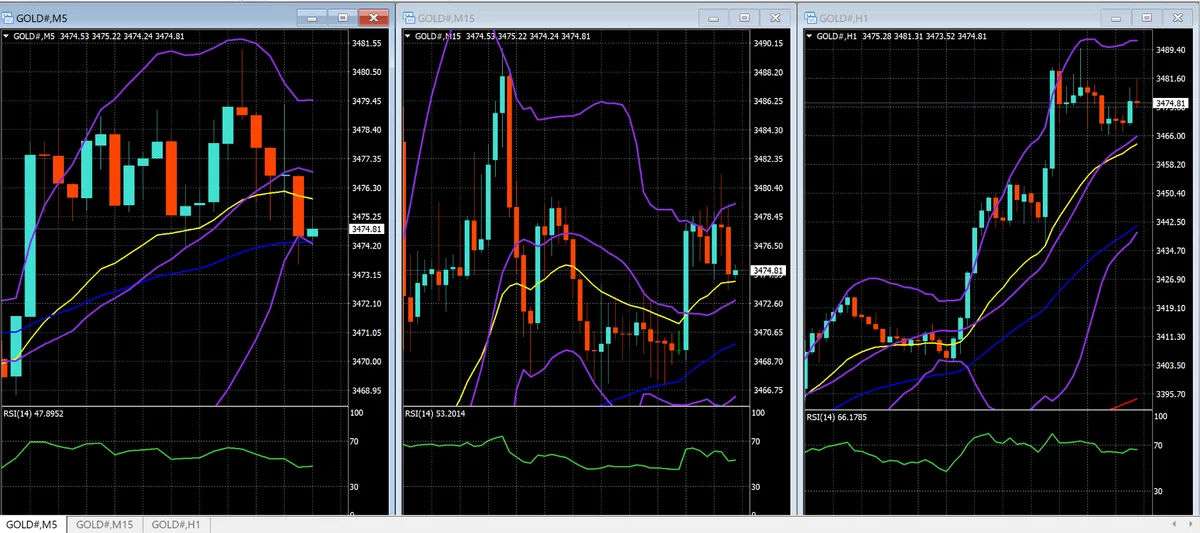Expand the triangle next to GOLD#,H1 chart label
The width and height of the screenshot is (1200, 533).
point(810,36)
